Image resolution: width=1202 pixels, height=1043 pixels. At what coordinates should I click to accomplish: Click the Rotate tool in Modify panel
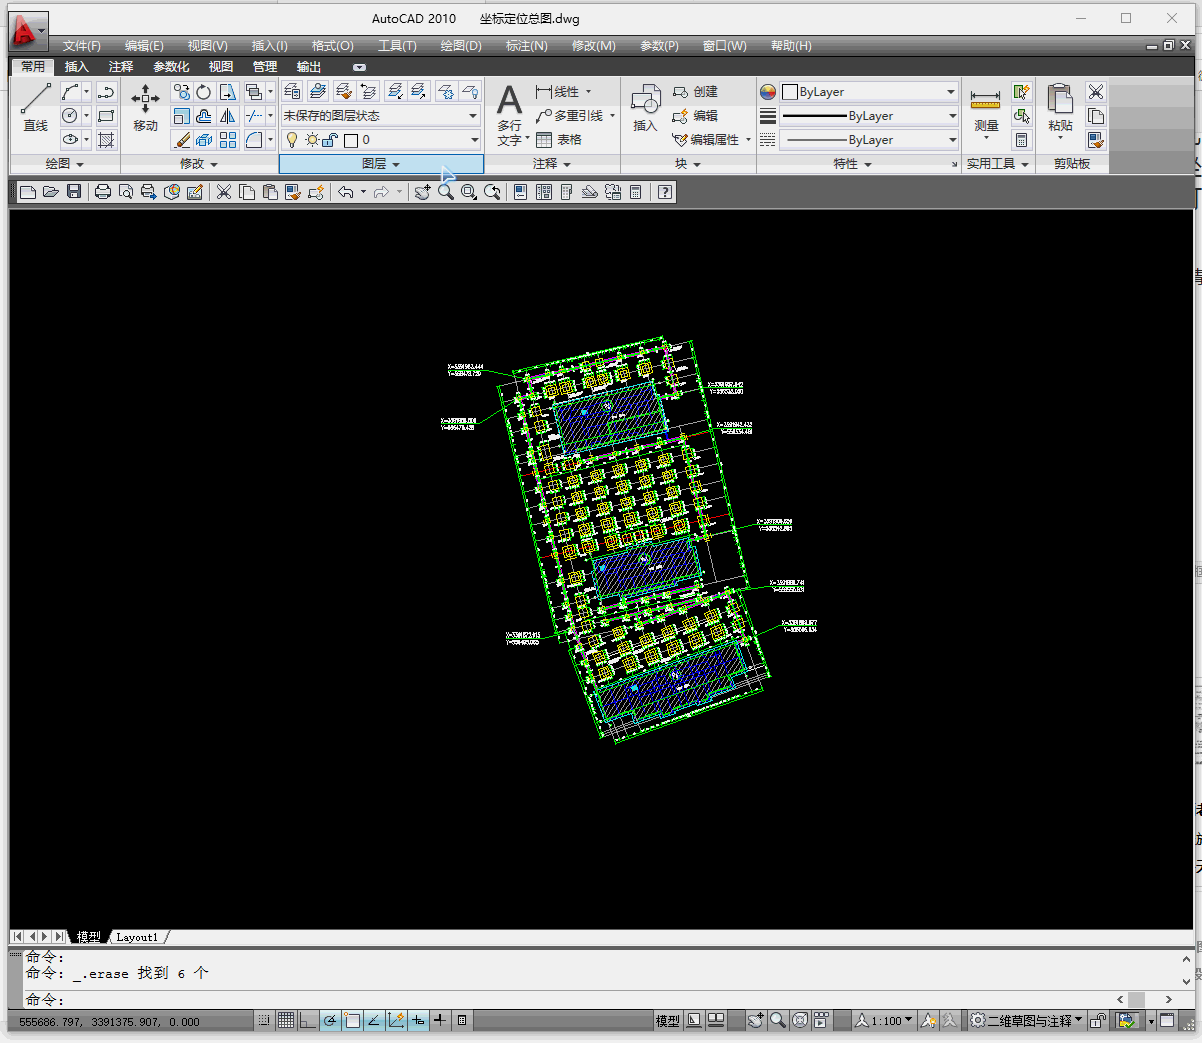(x=204, y=92)
